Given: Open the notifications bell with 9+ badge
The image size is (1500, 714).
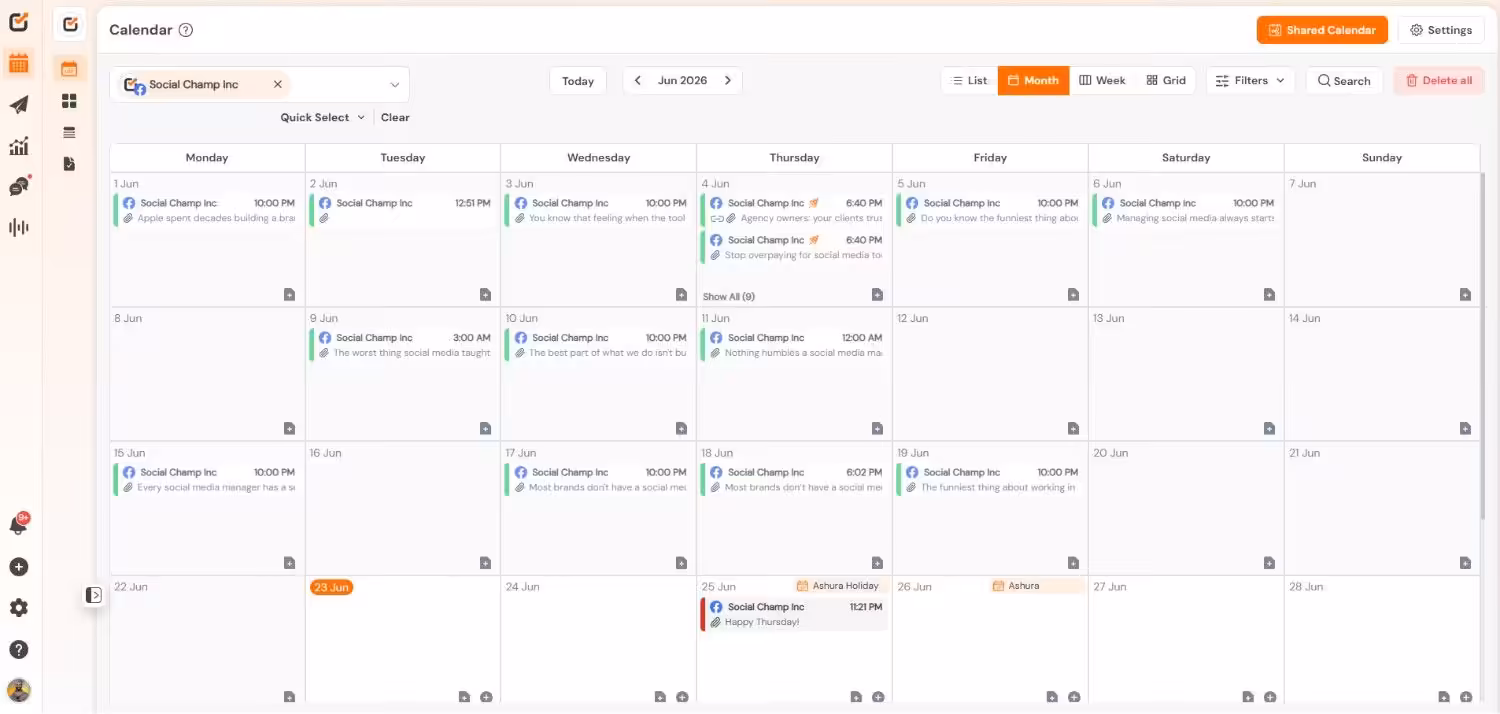Looking at the screenshot, I should 18,525.
